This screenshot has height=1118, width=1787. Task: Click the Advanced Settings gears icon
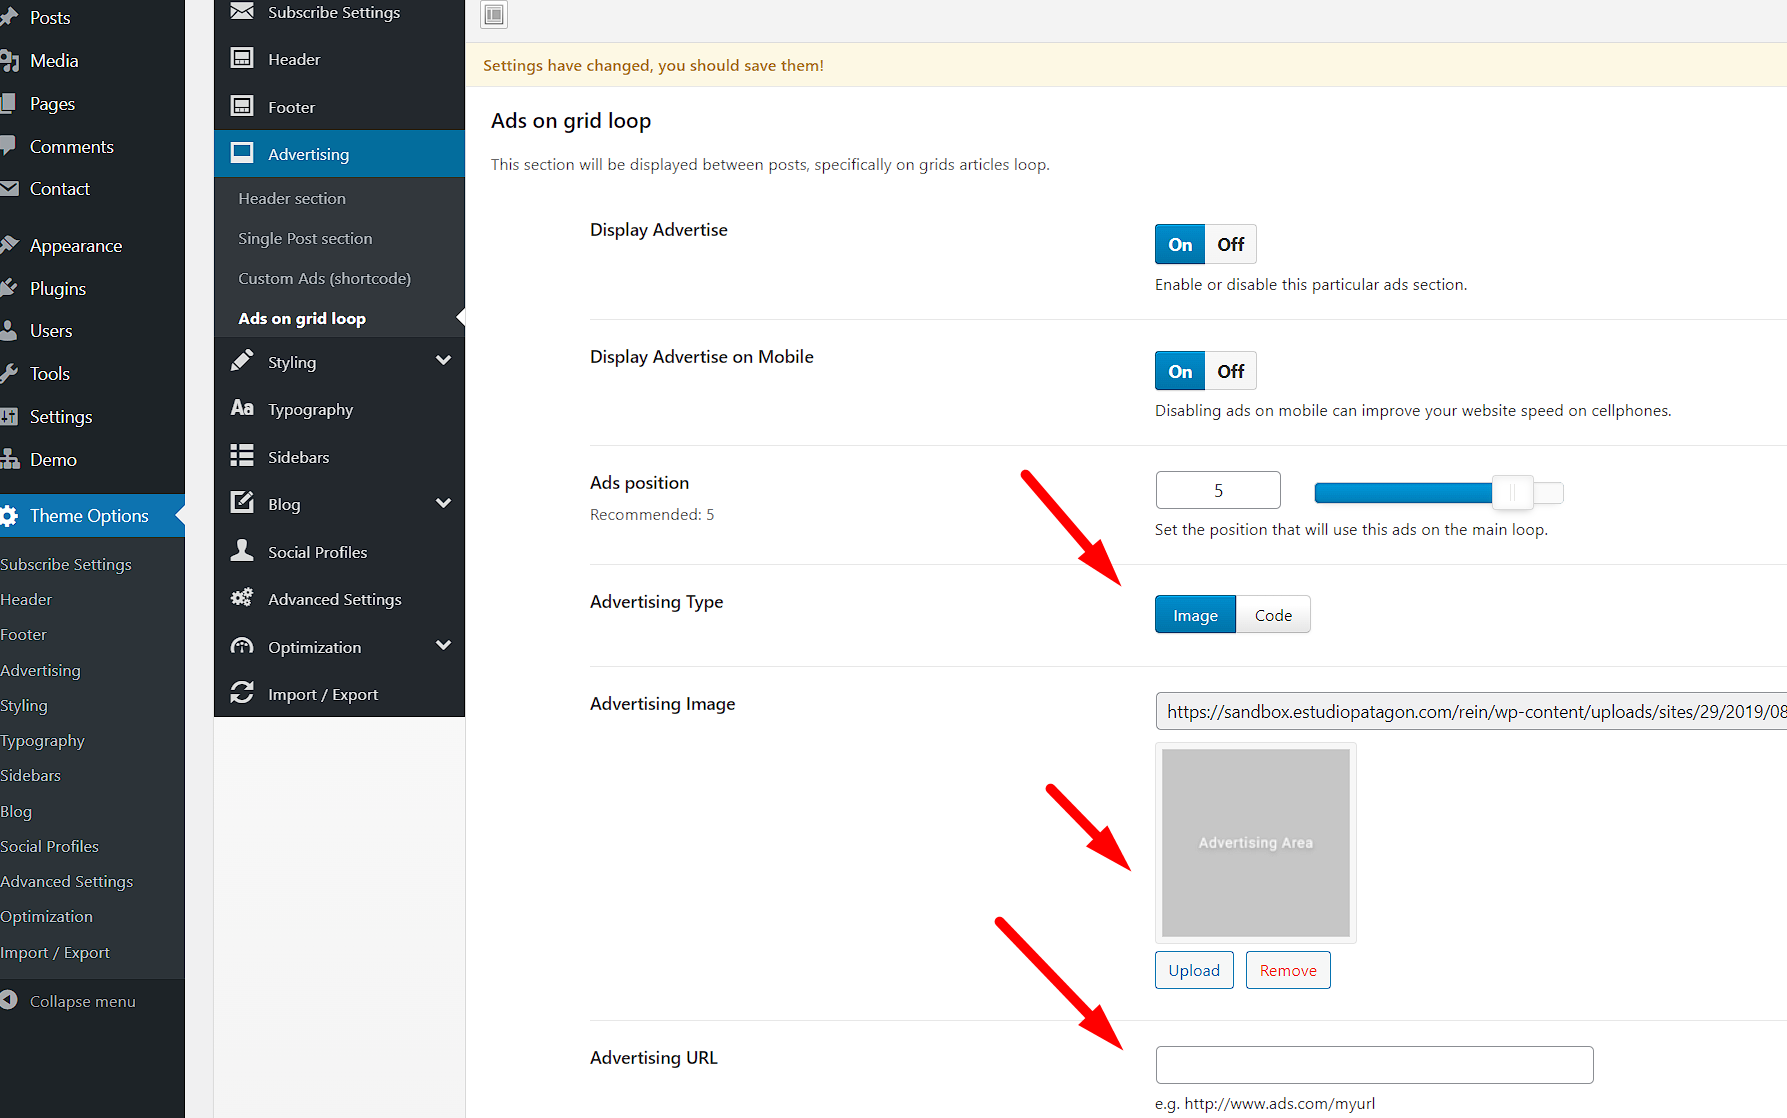point(242,598)
